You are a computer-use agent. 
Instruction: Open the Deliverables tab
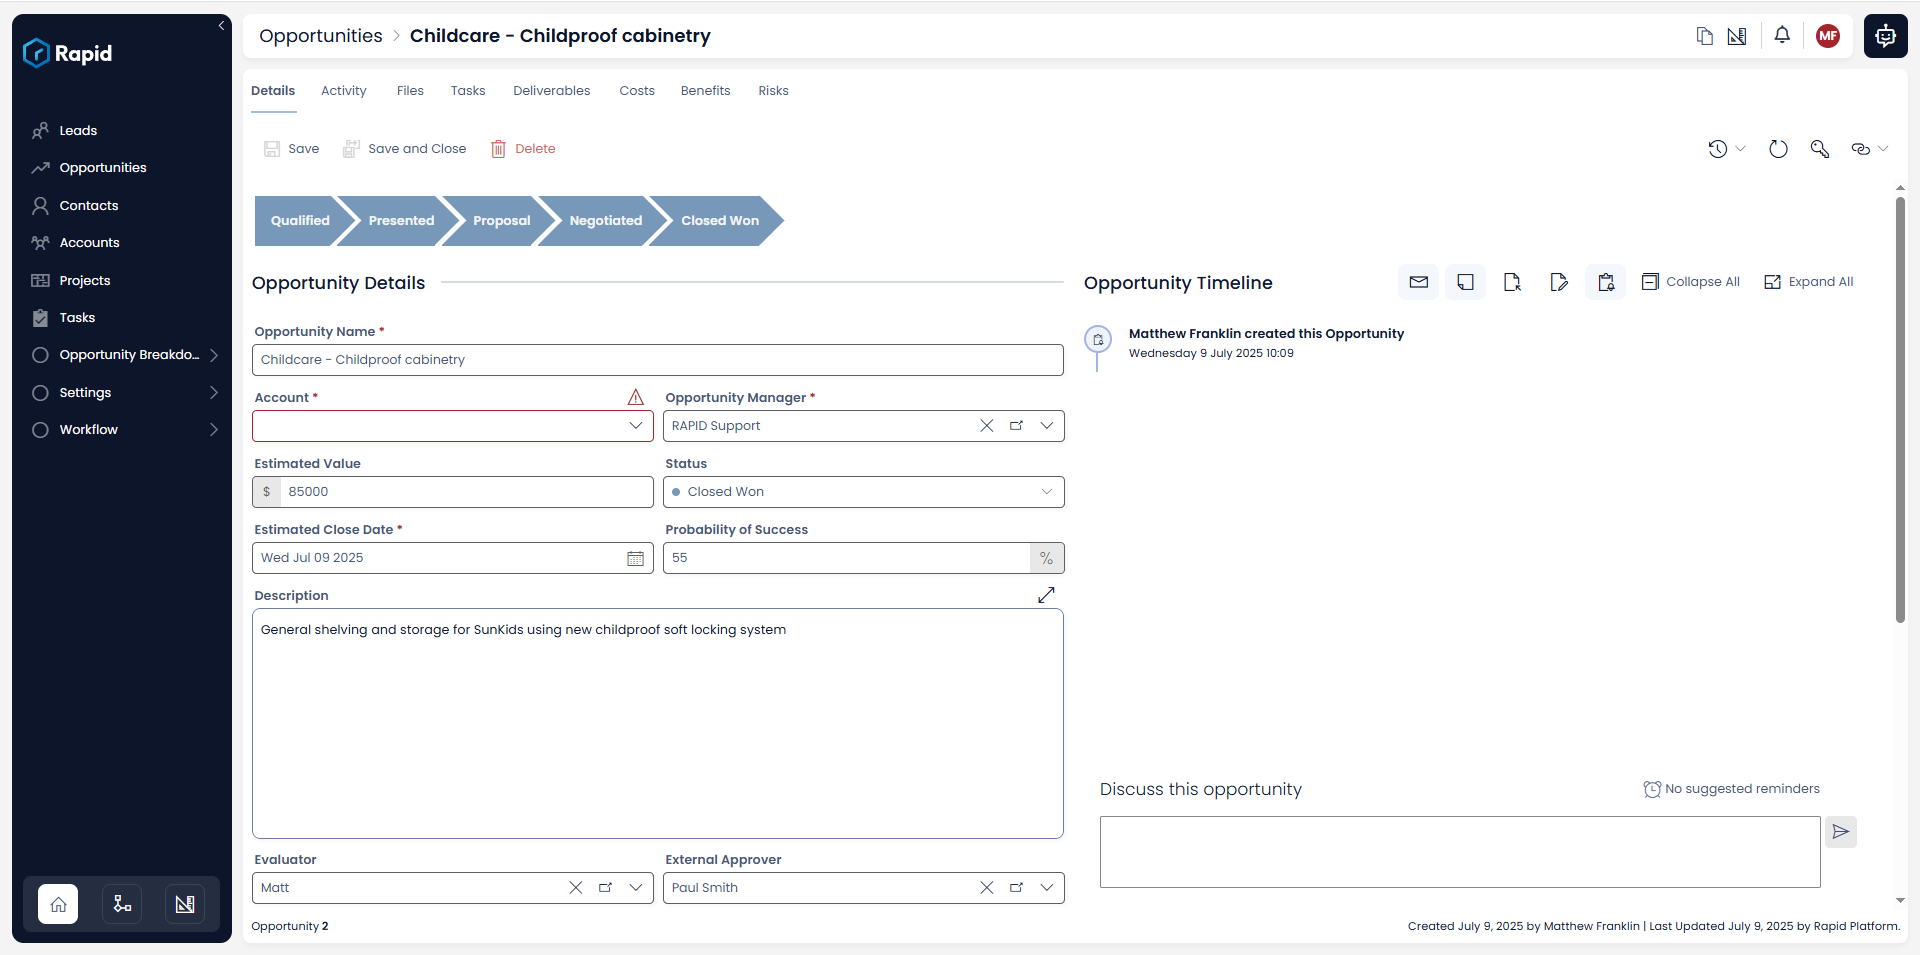click(x=551, y=91)
